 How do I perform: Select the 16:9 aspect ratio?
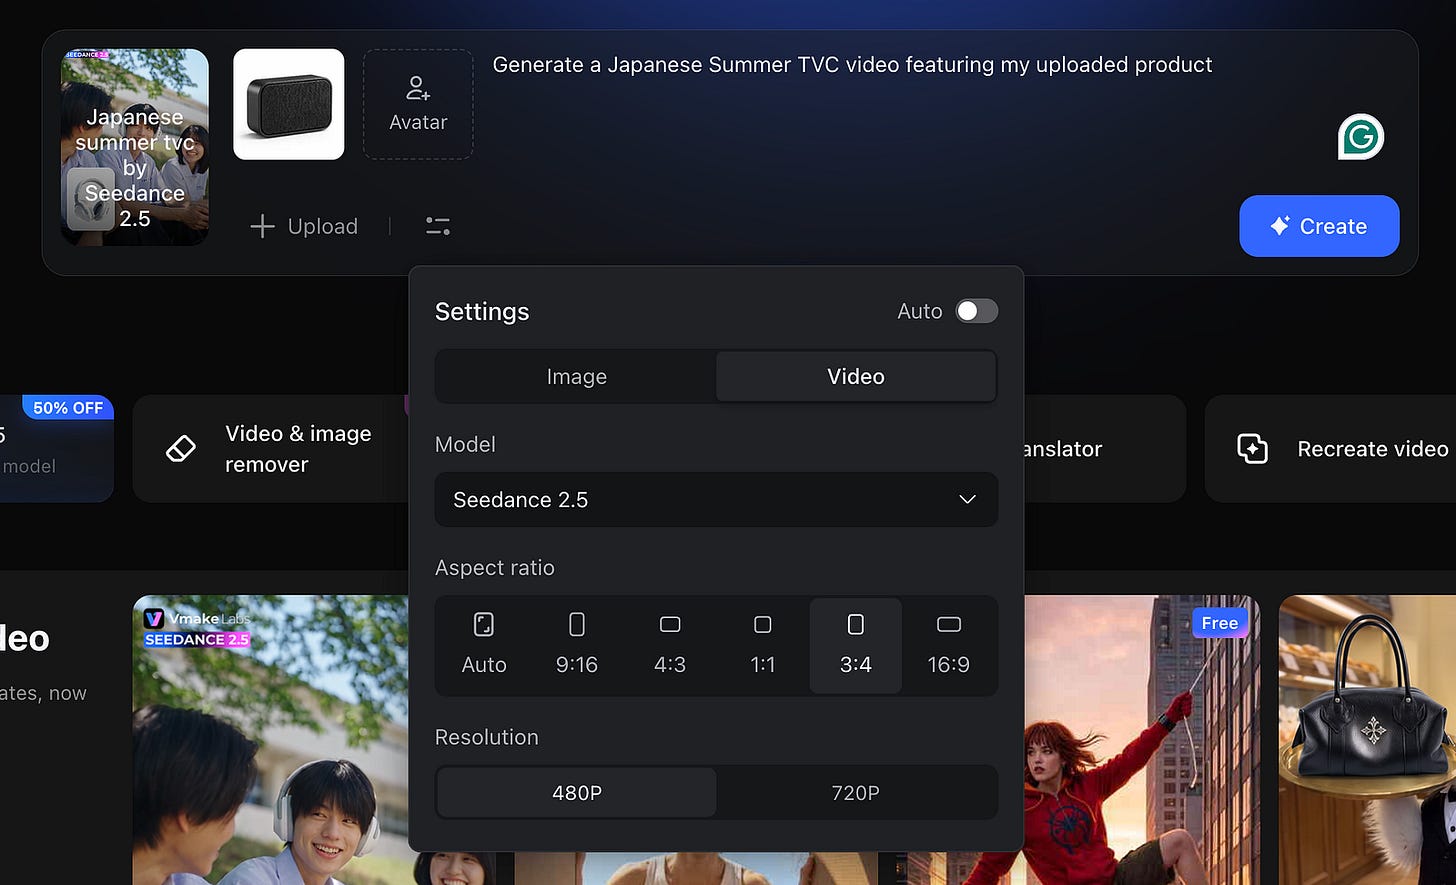[949, 645]
